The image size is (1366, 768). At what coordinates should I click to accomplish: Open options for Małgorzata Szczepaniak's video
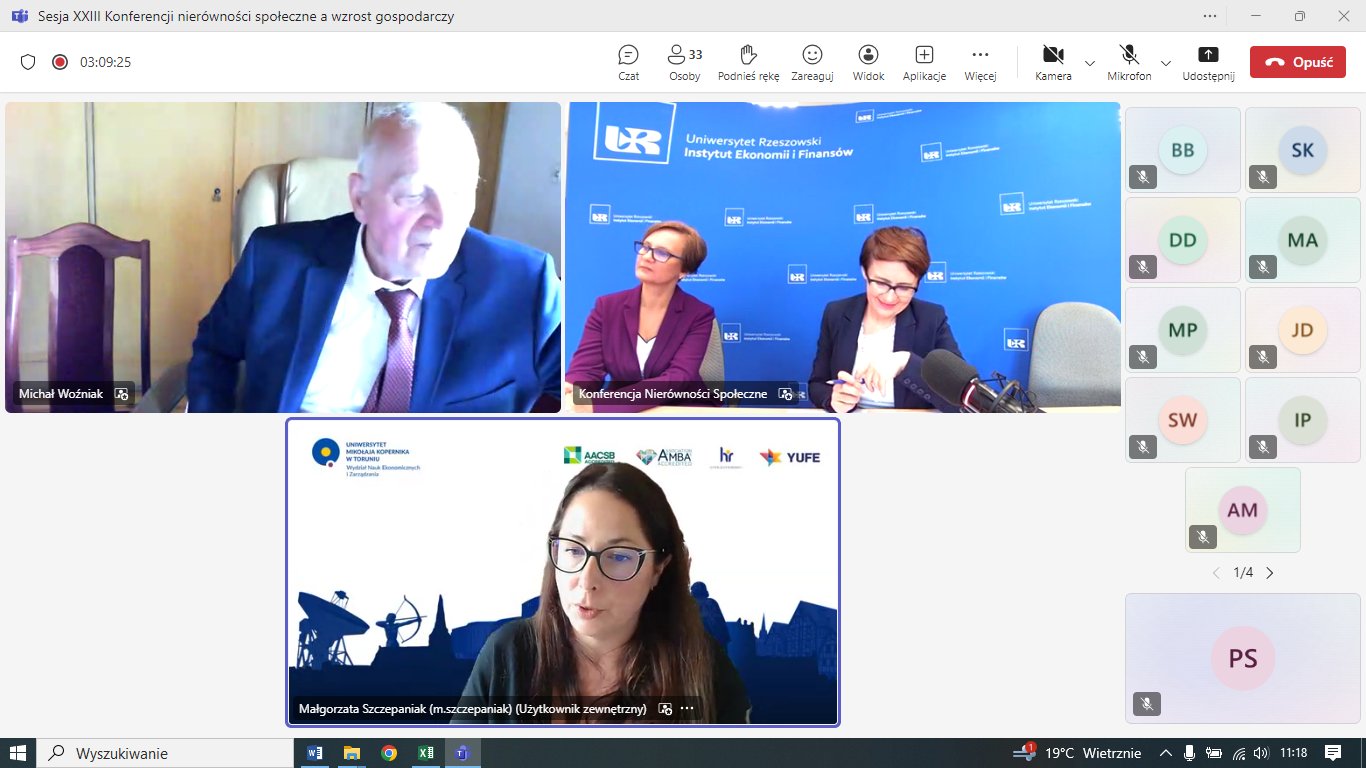coord(687,708)
